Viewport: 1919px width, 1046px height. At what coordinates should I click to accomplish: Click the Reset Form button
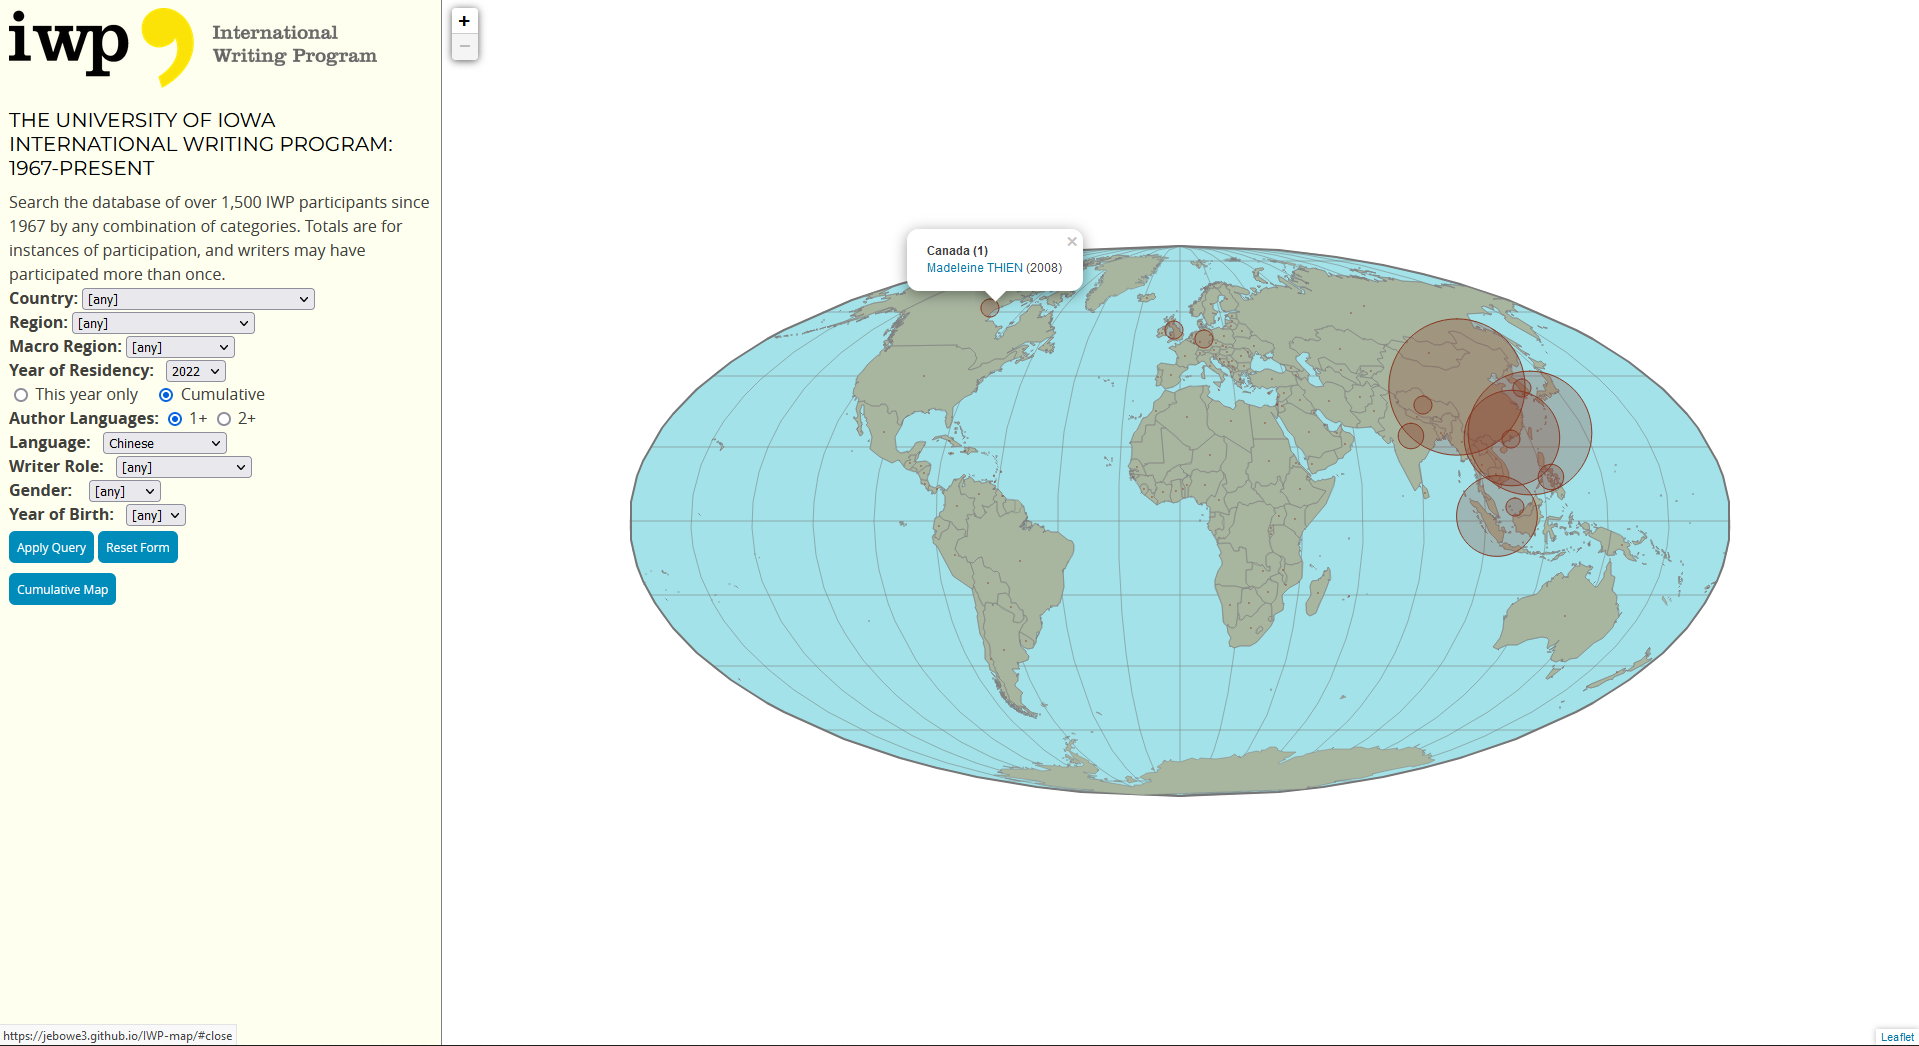(138, 547)
